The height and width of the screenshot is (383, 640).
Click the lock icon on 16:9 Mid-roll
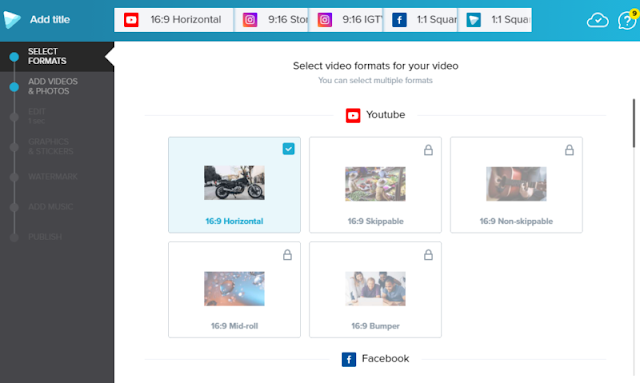287,255
